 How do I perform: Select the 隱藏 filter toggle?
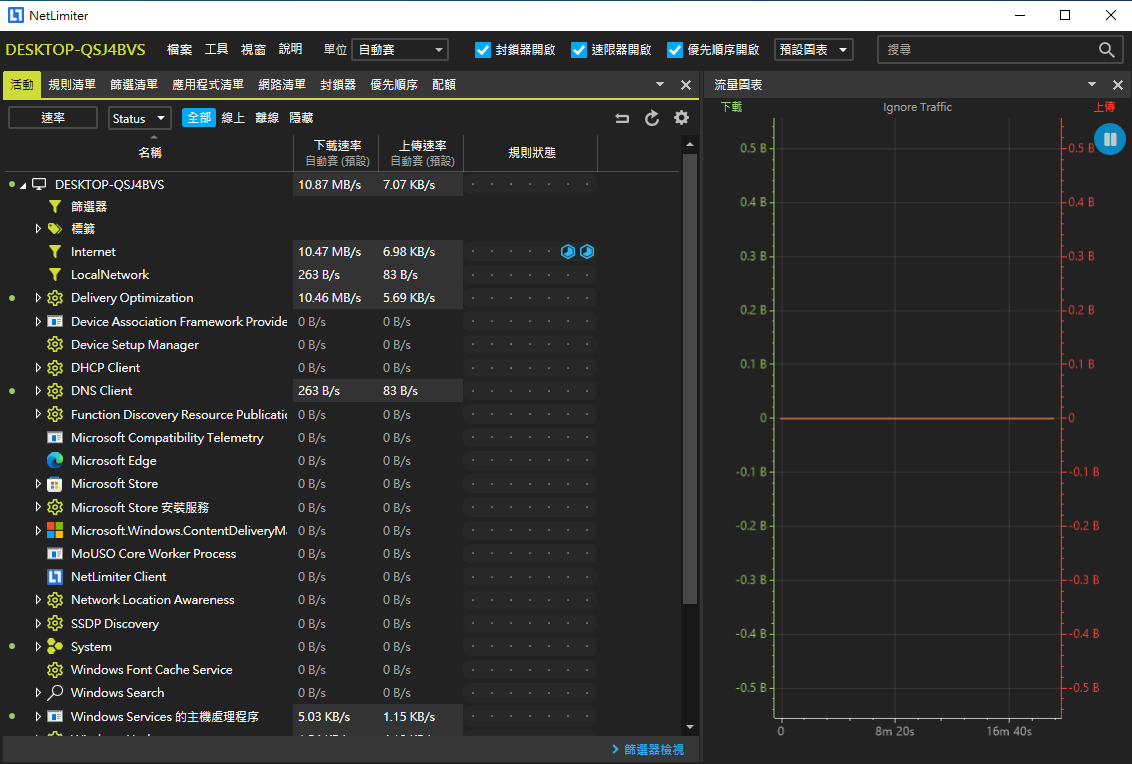pyautogui.click(x=301, y=118)
